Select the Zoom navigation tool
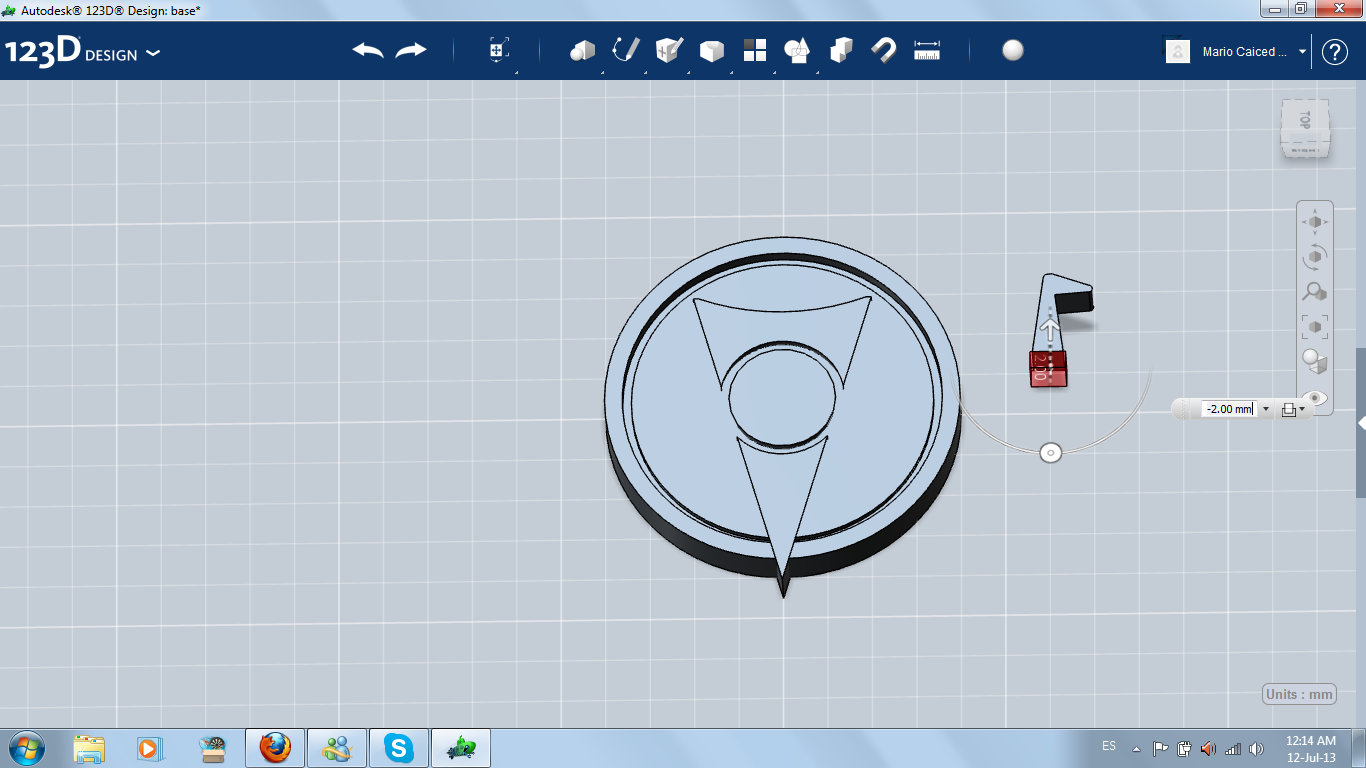This screenshot has width=1366, height=768. [1315, 291]
